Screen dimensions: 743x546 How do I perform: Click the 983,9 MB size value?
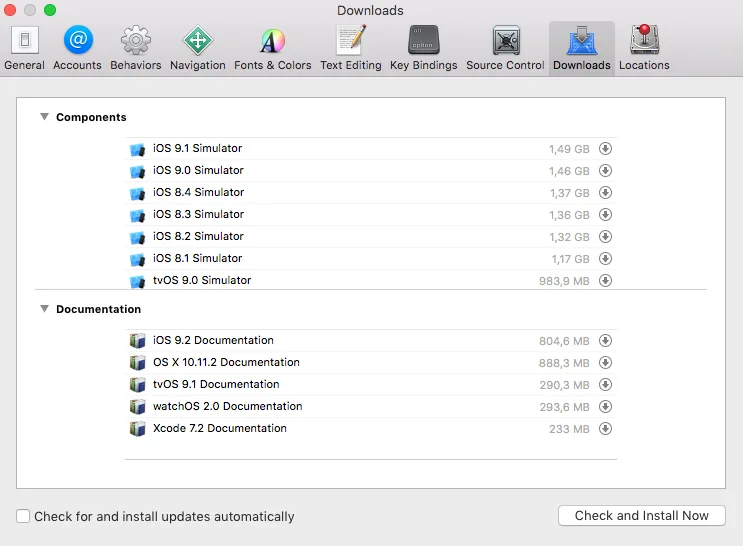click(x=564, y=281)
